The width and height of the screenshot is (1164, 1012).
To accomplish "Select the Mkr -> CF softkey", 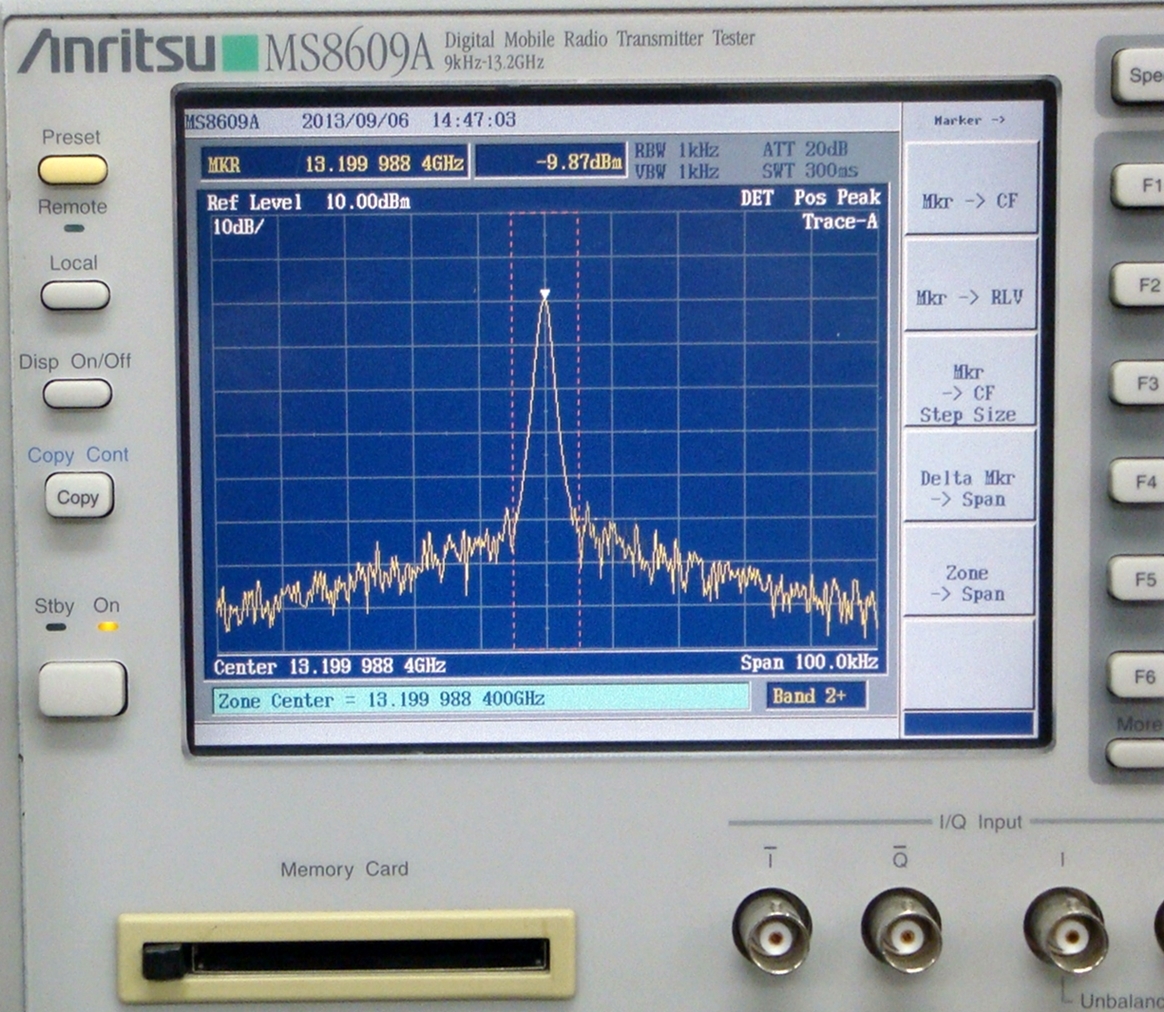I will coord(970,189).
